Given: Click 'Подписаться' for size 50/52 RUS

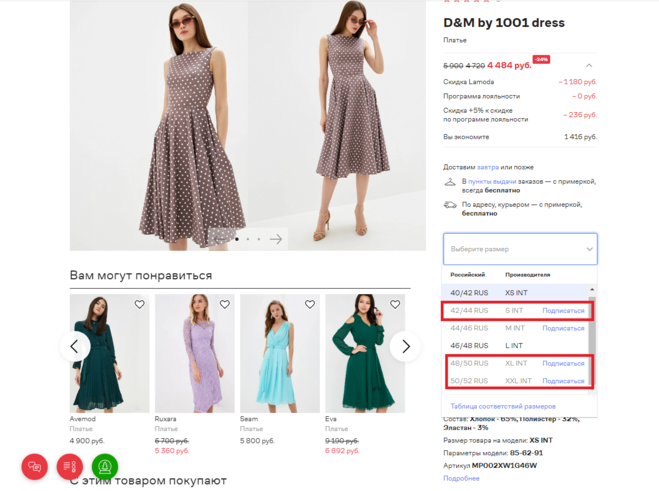Looking at the screenshot, I should (563, 381).
